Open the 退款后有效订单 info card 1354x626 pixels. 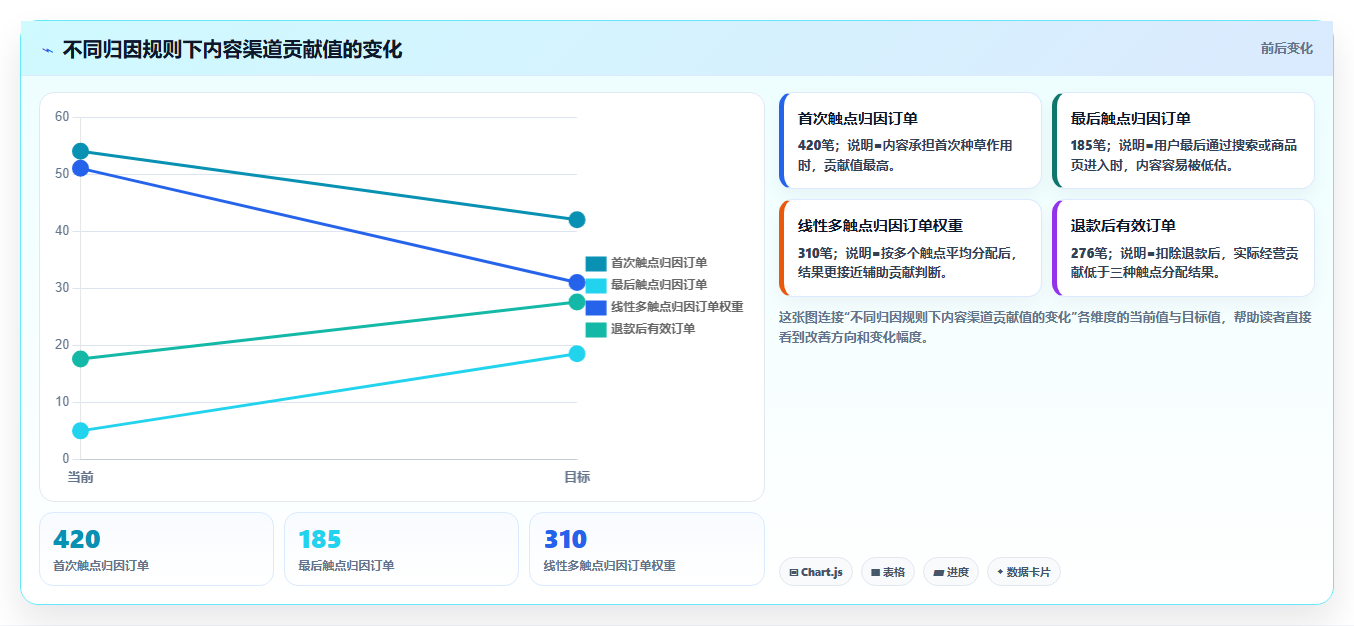(1183, 248)
